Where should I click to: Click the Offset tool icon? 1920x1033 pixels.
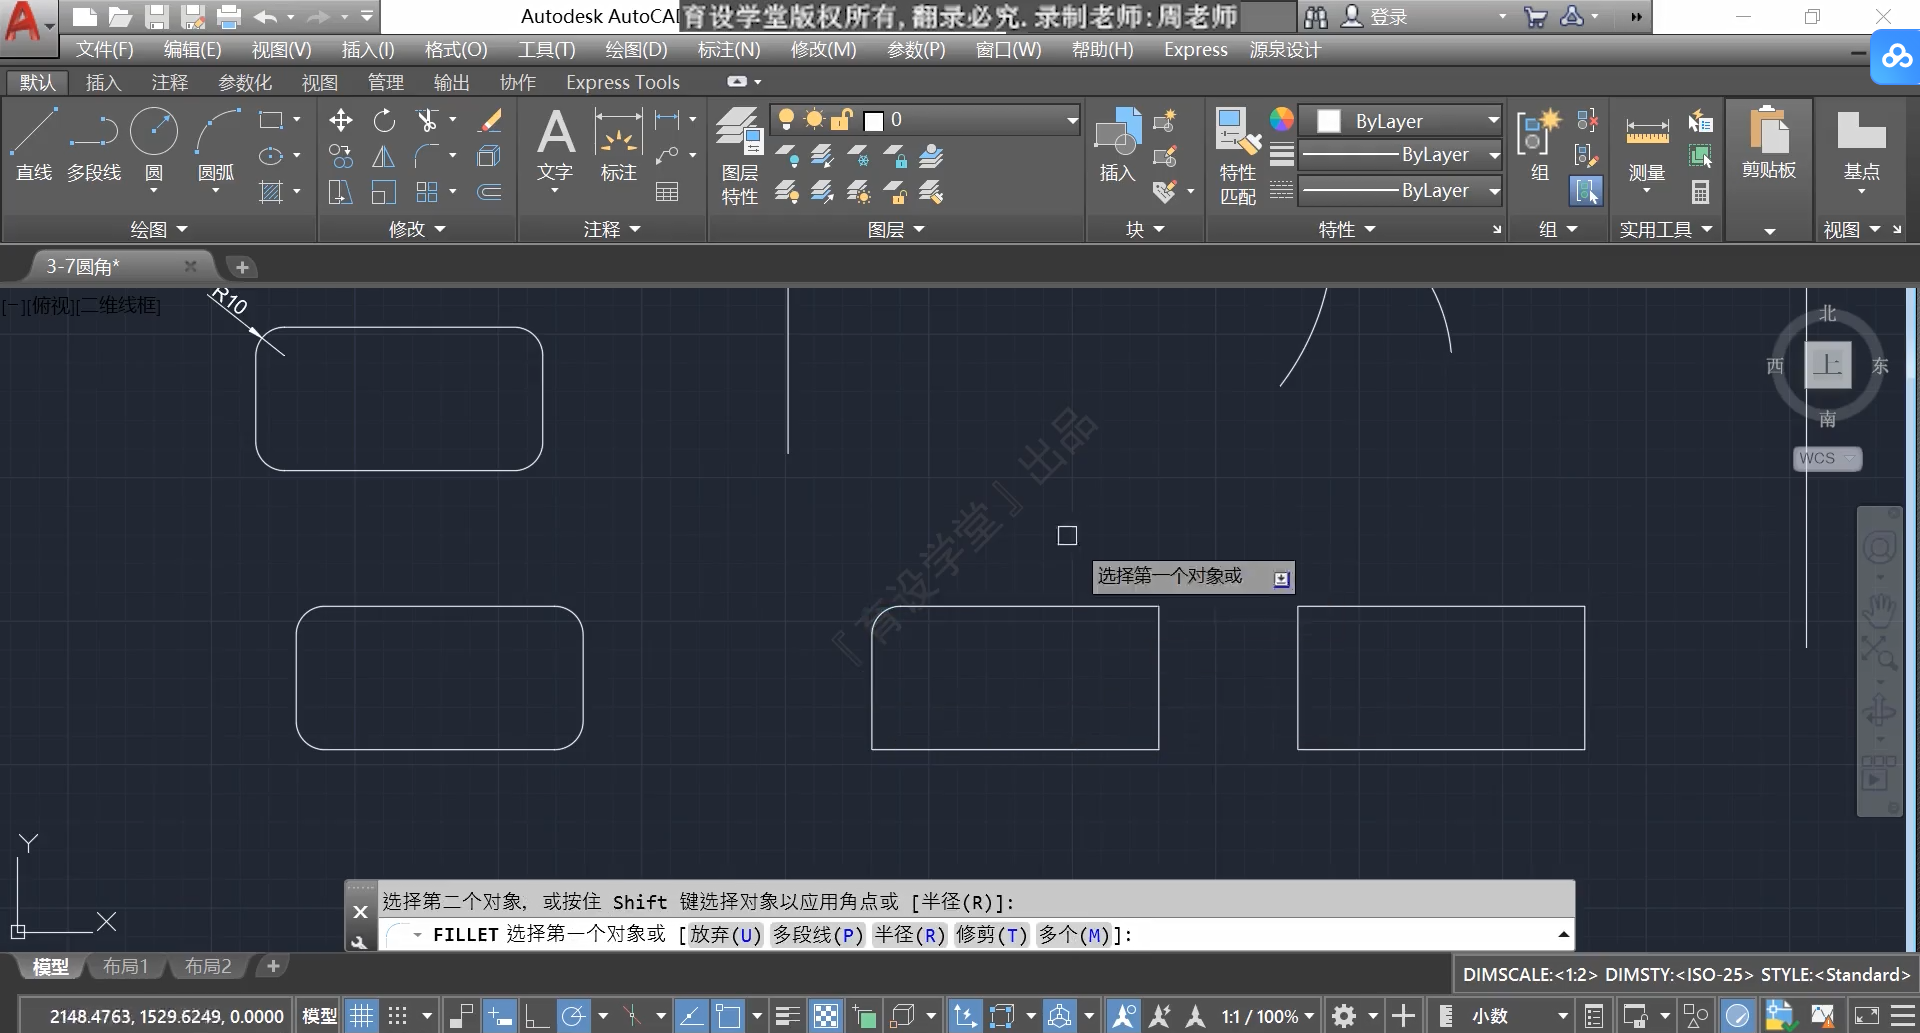[489, 192]
